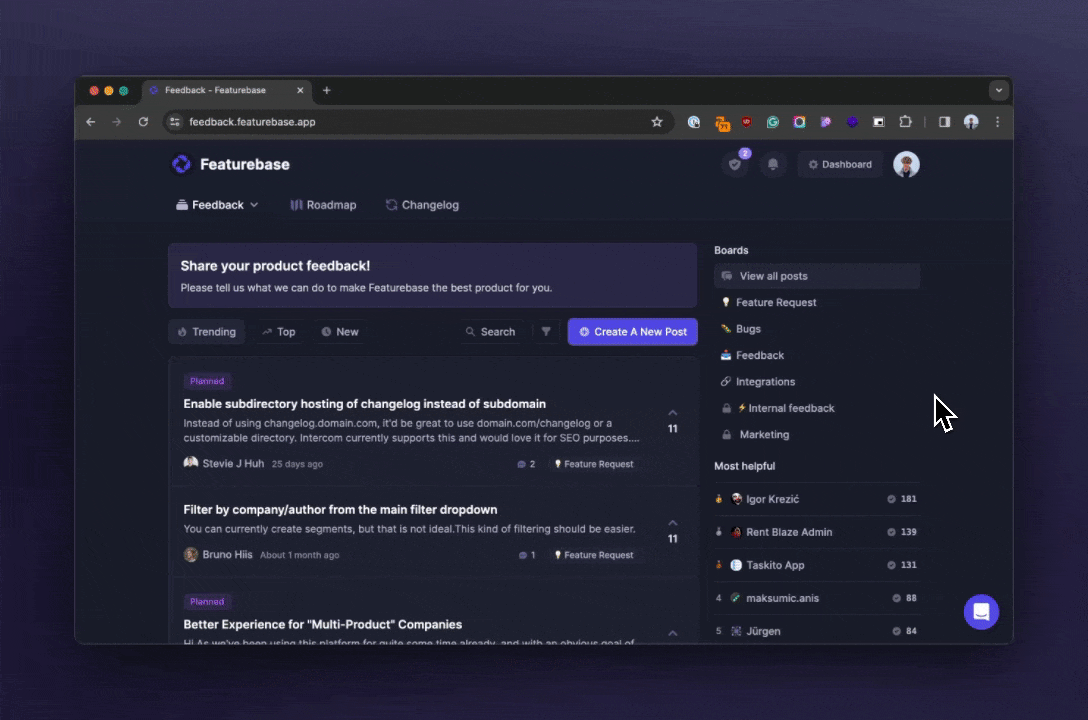Expand the Feedback dropdown menu

217,205
